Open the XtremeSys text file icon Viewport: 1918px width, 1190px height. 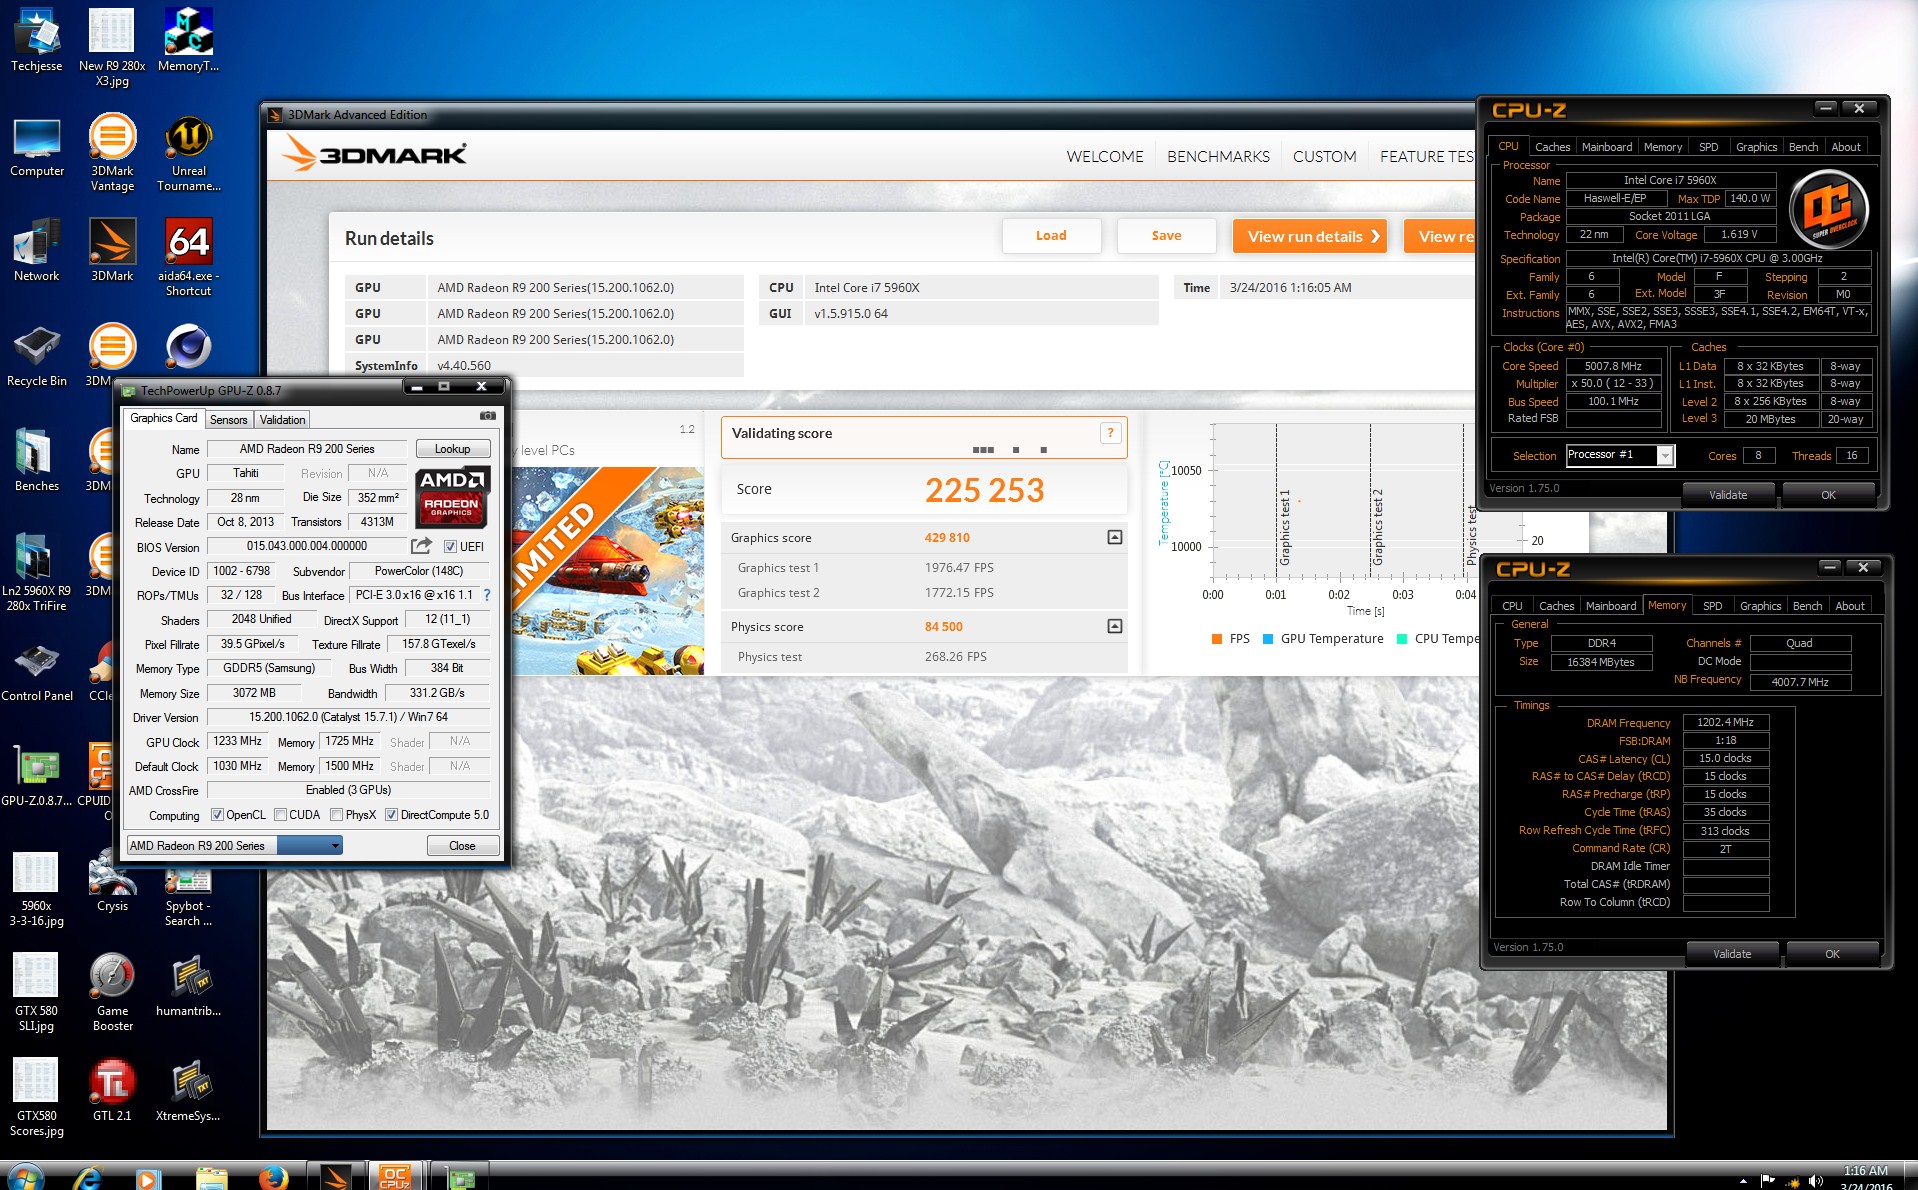[x=188, y=1090]
